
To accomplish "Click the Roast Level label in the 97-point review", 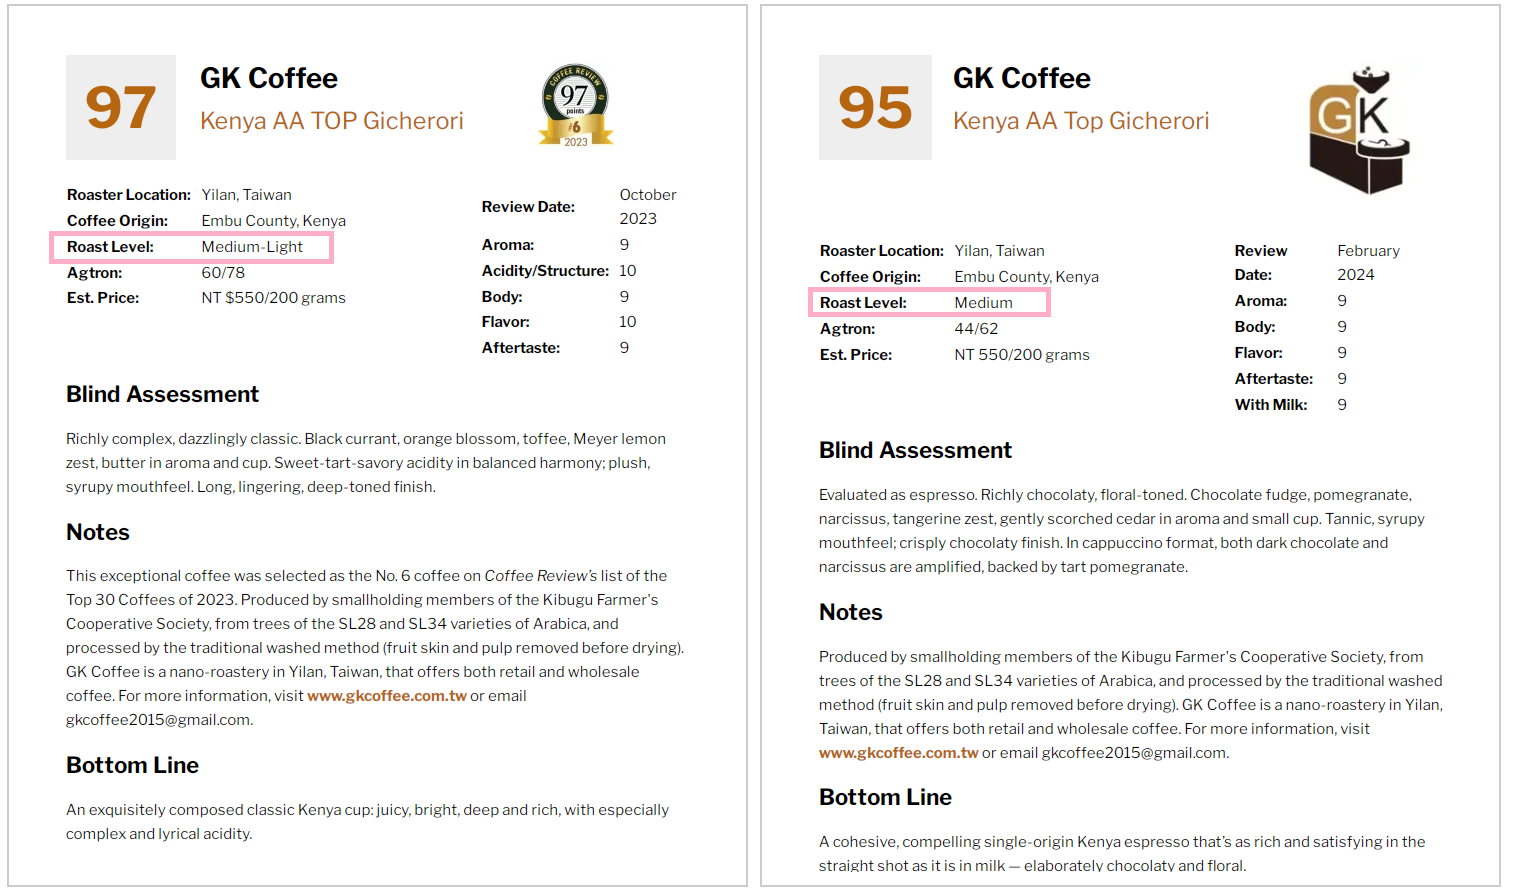I will (110, 247).
